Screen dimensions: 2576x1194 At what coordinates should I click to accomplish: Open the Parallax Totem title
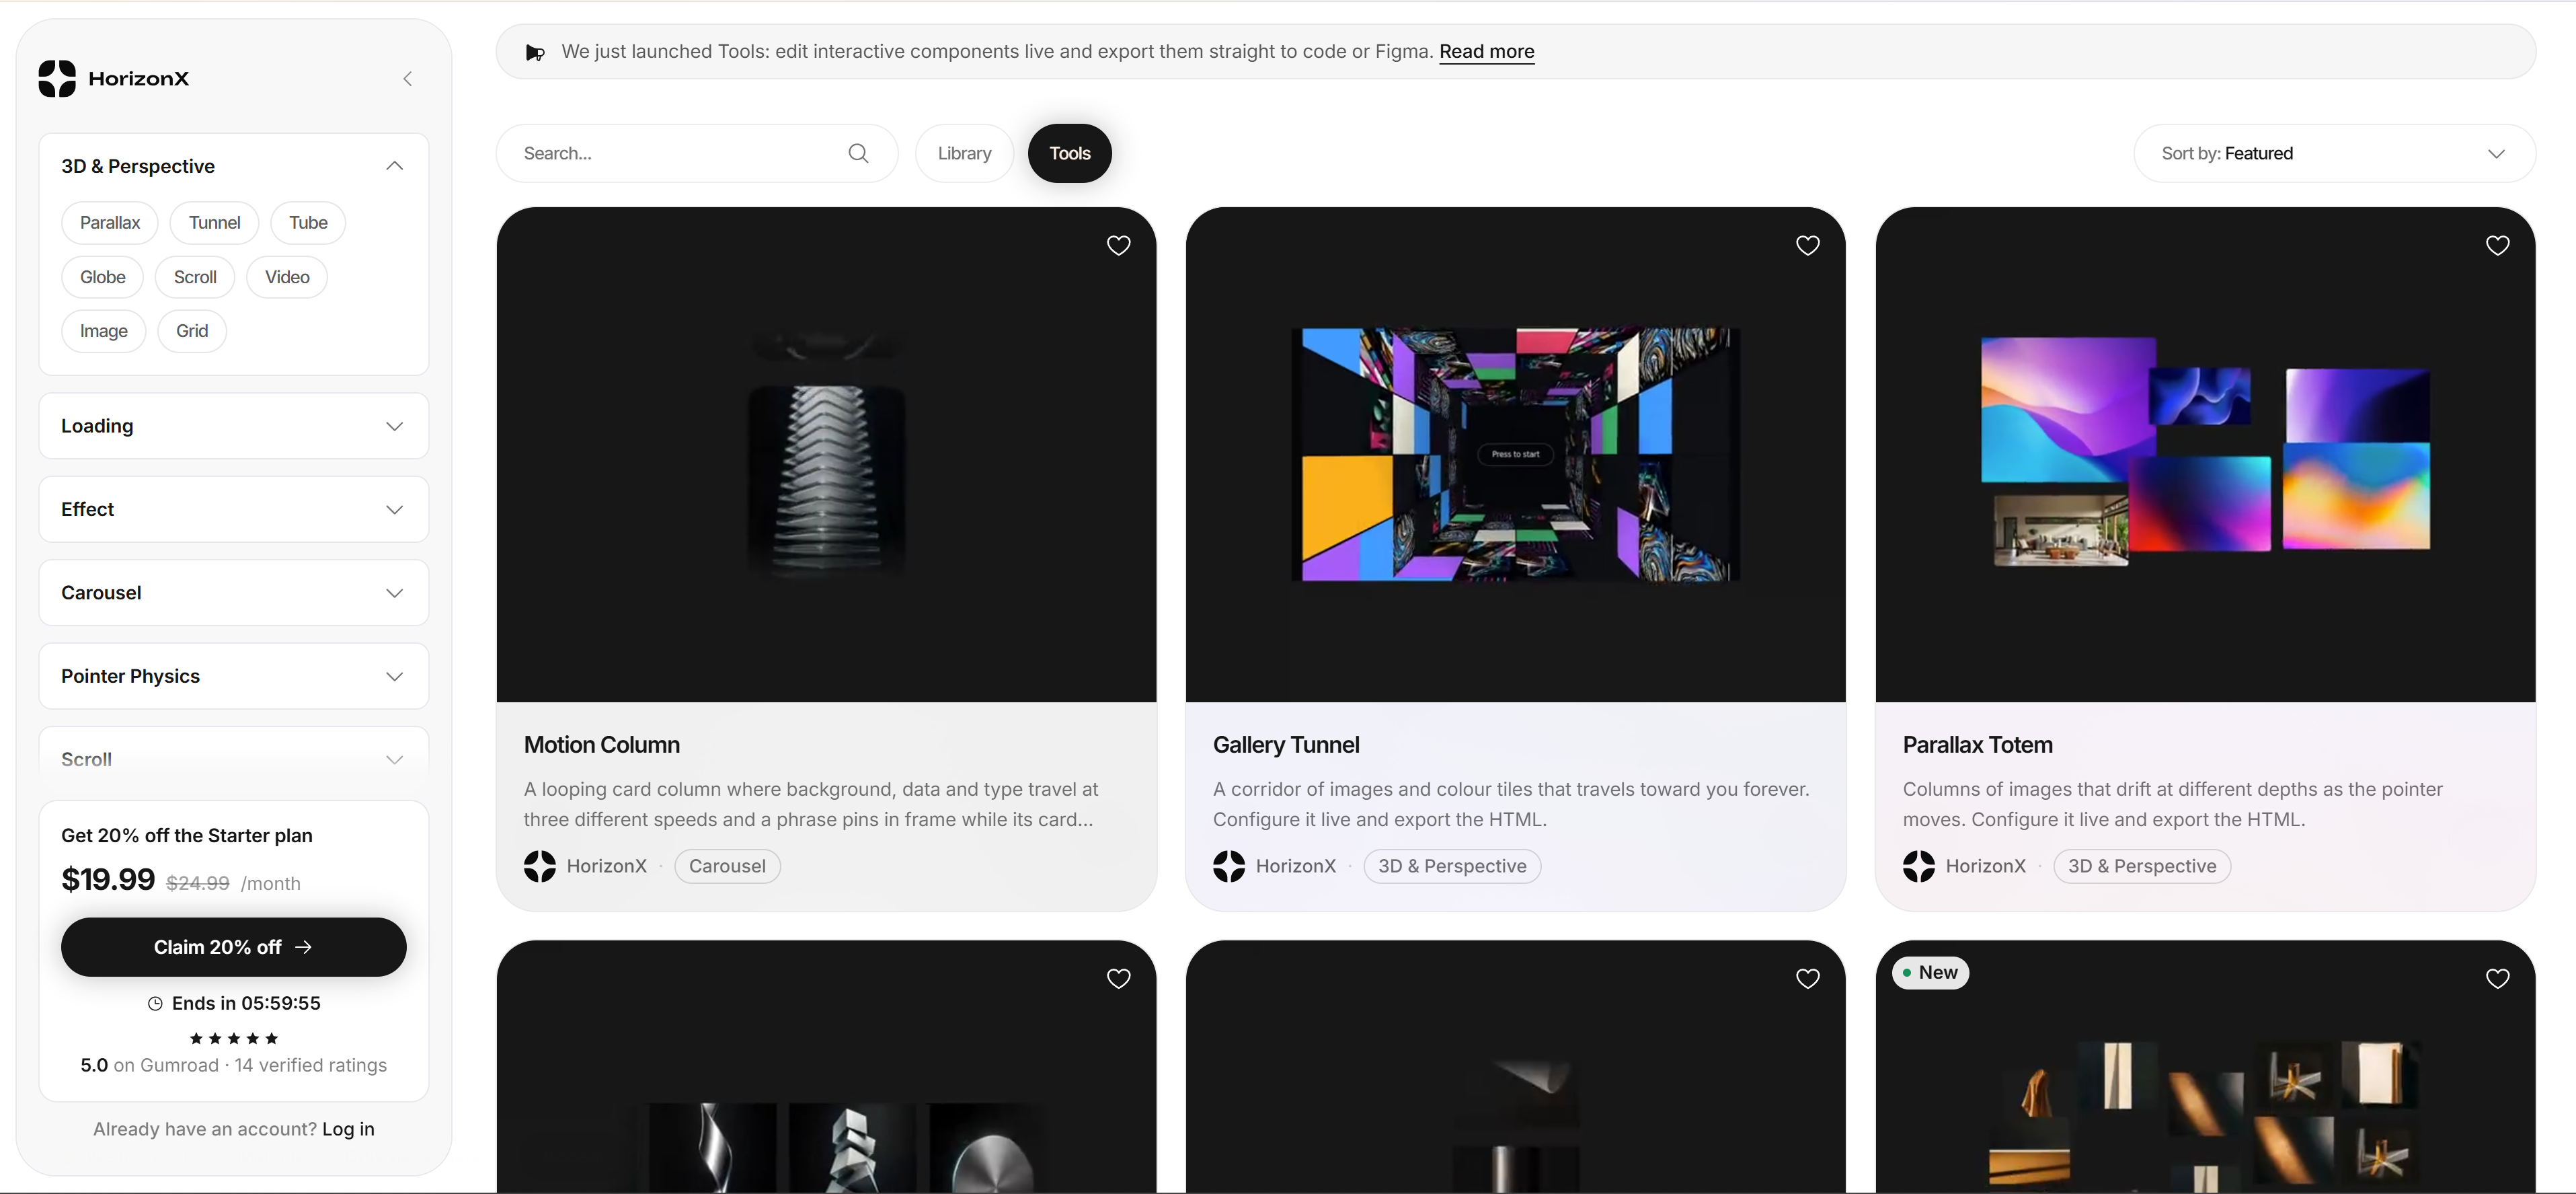click(x=1978, y=745)
